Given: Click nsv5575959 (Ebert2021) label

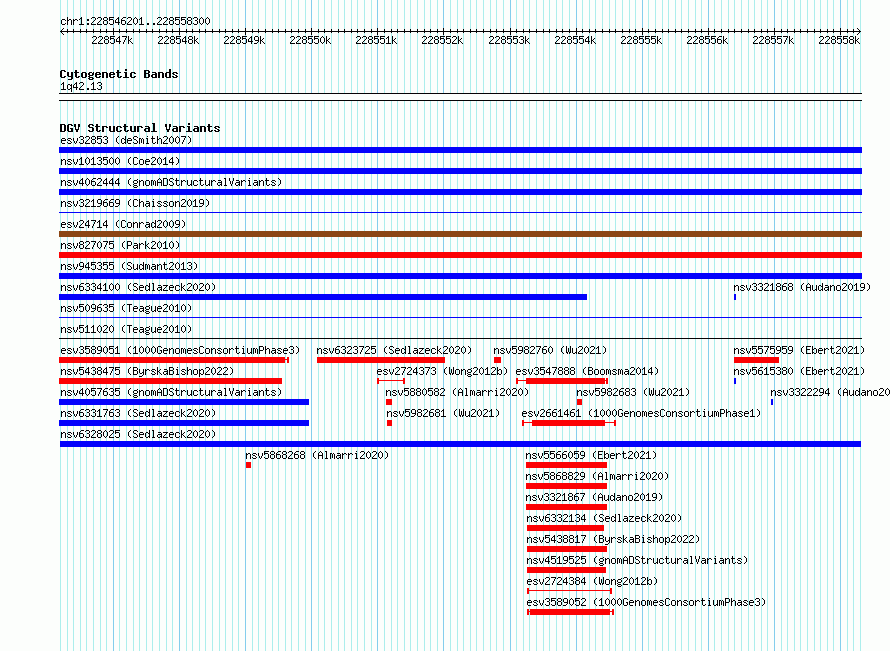Looking at the screenshot, I should tap(799, 350).
